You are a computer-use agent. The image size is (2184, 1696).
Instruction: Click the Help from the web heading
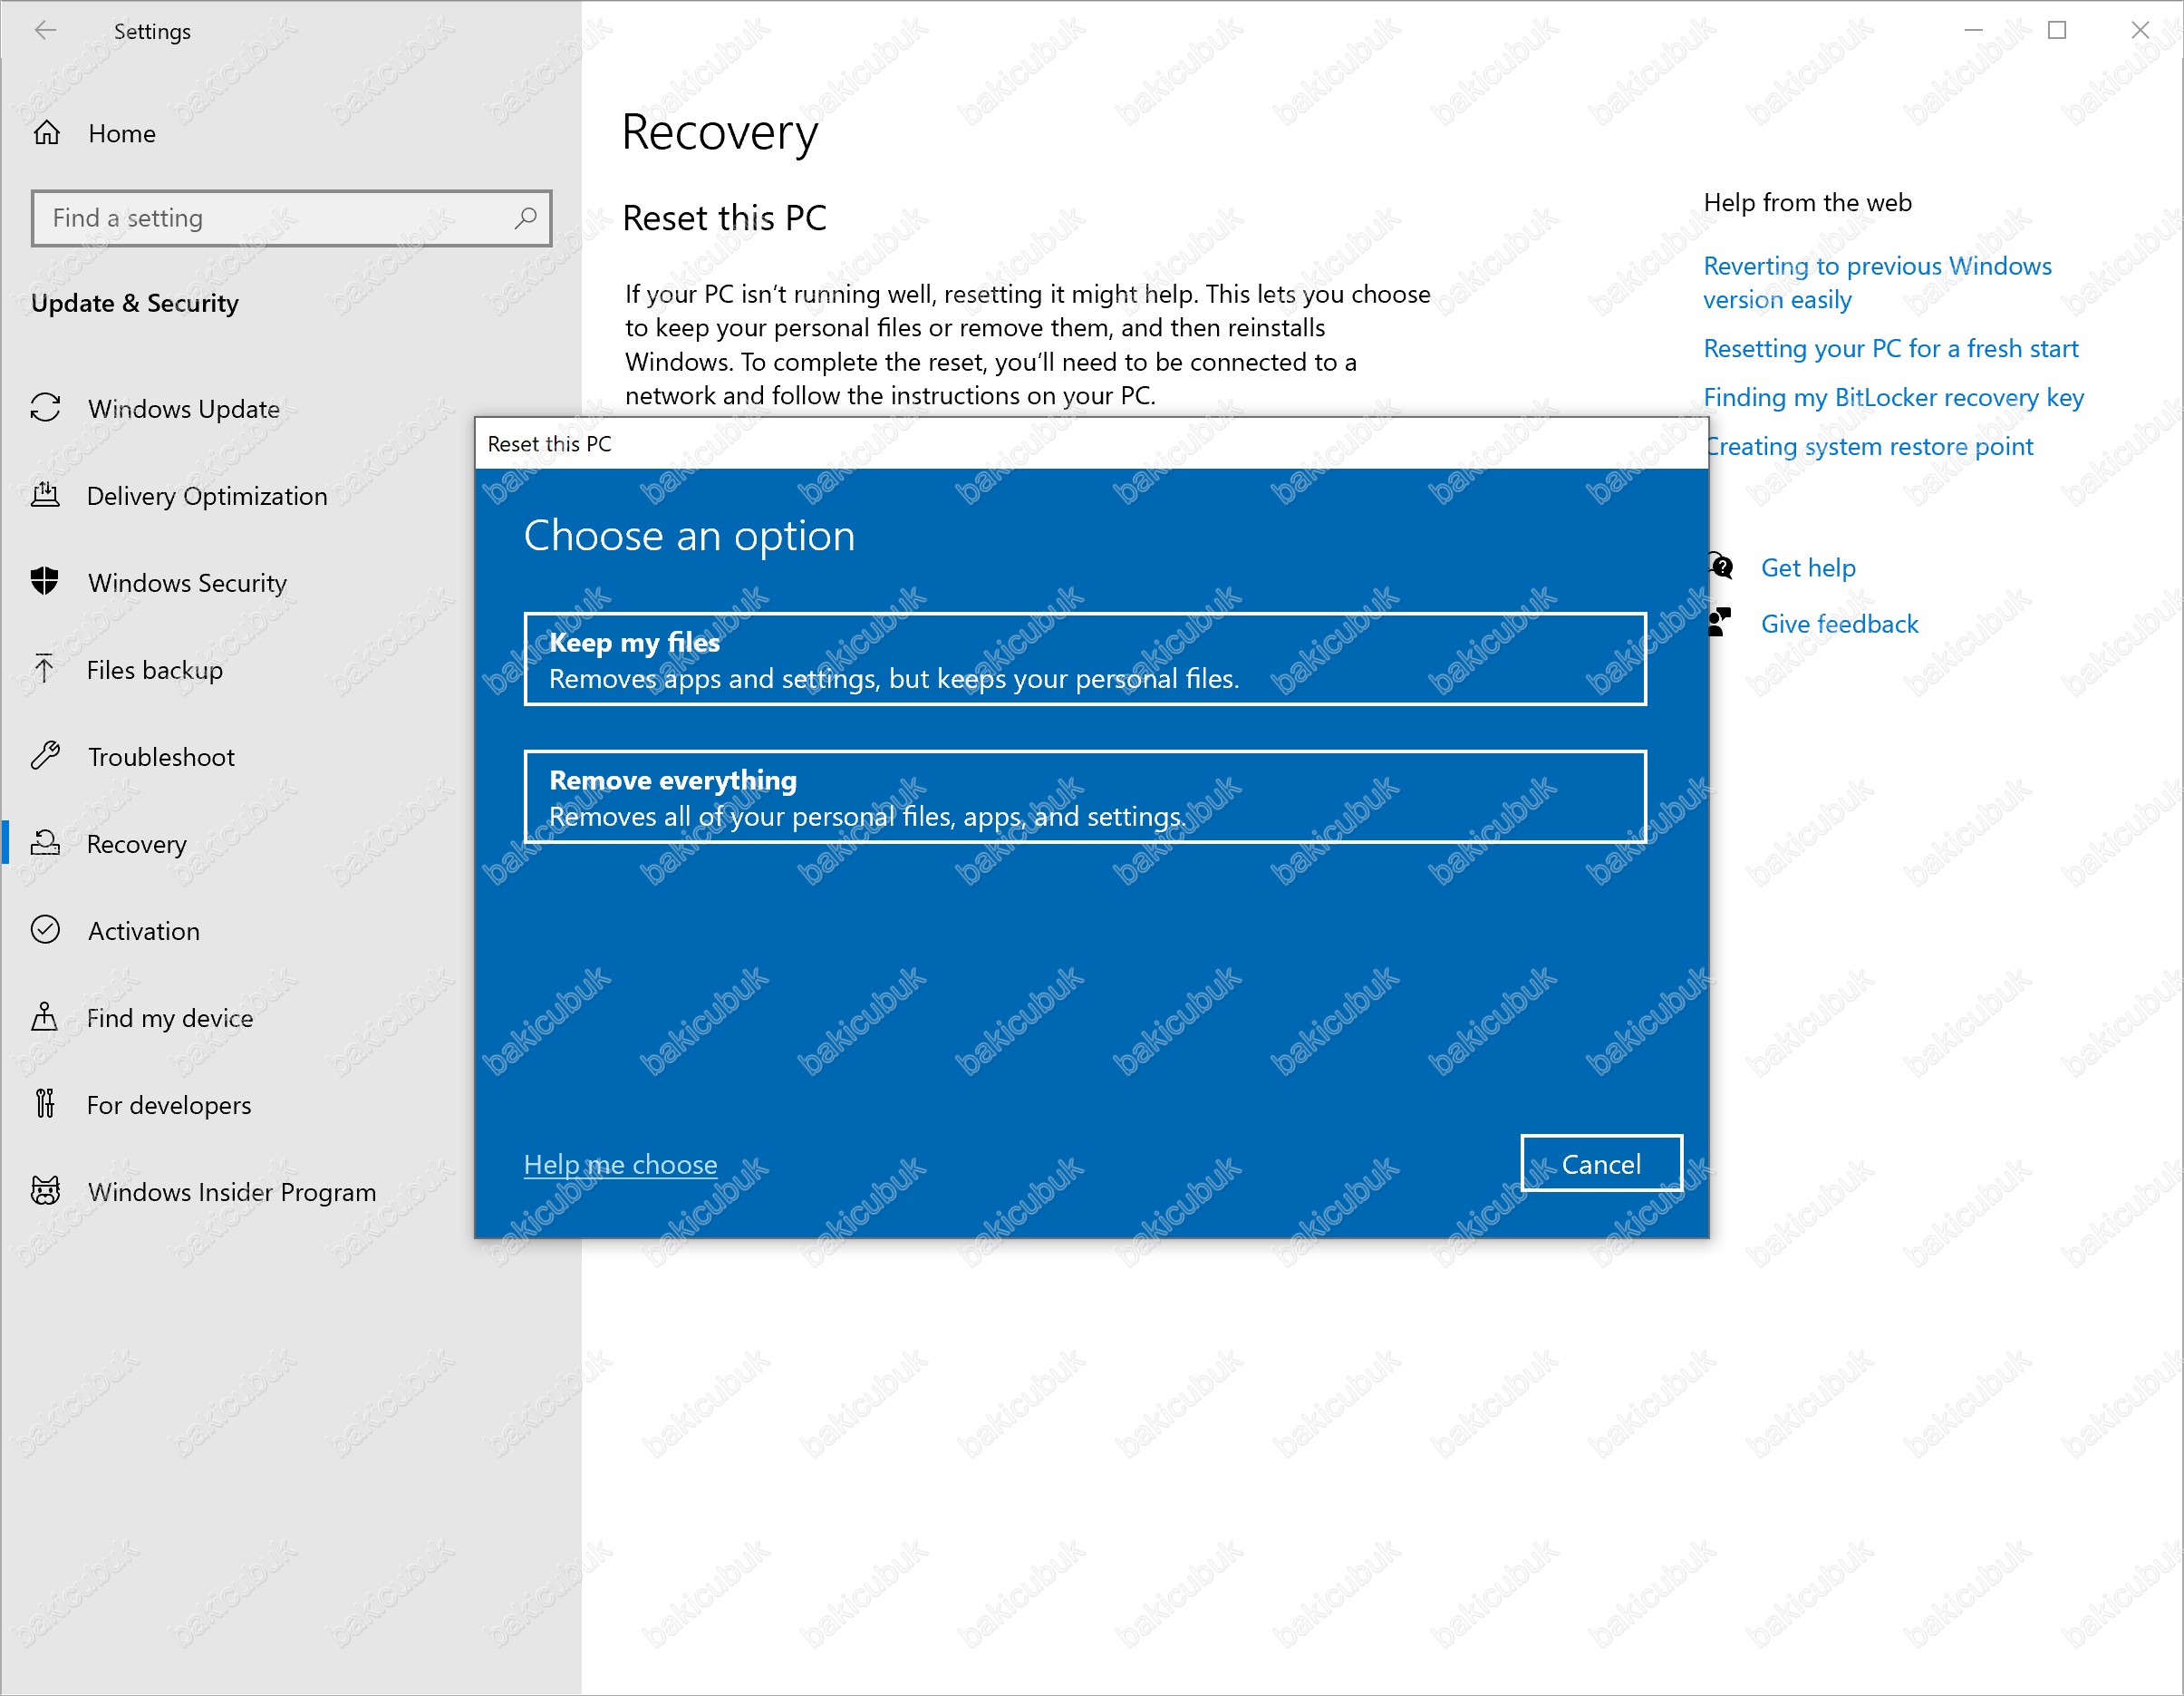pyautogui.click(x=1808, y=203)
